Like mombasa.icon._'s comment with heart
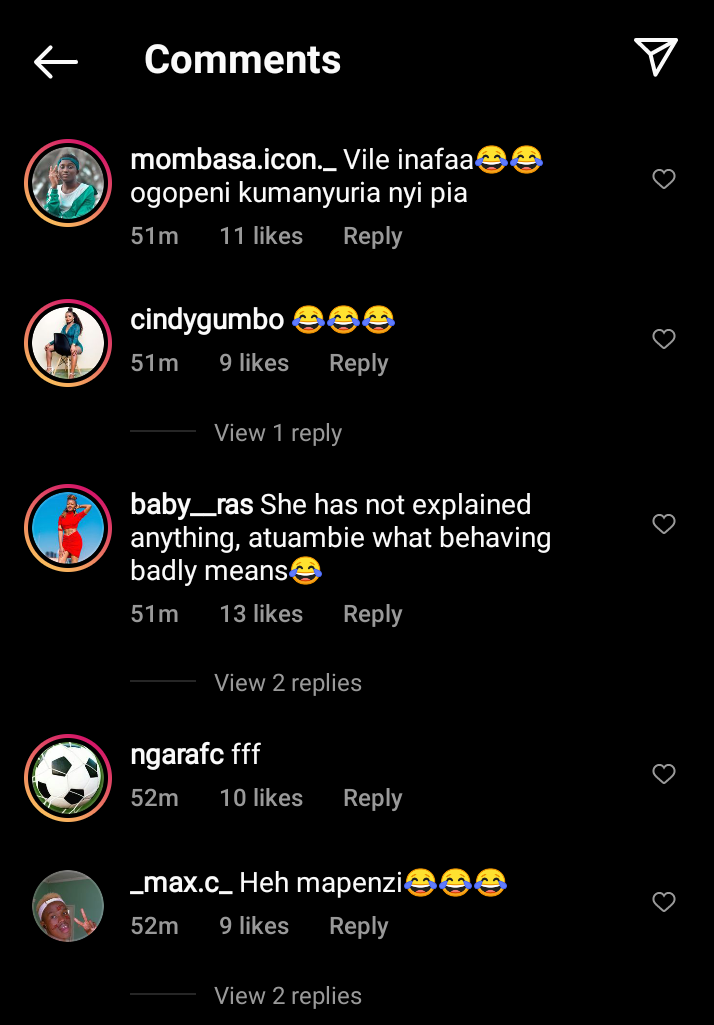 pos(664,178)
